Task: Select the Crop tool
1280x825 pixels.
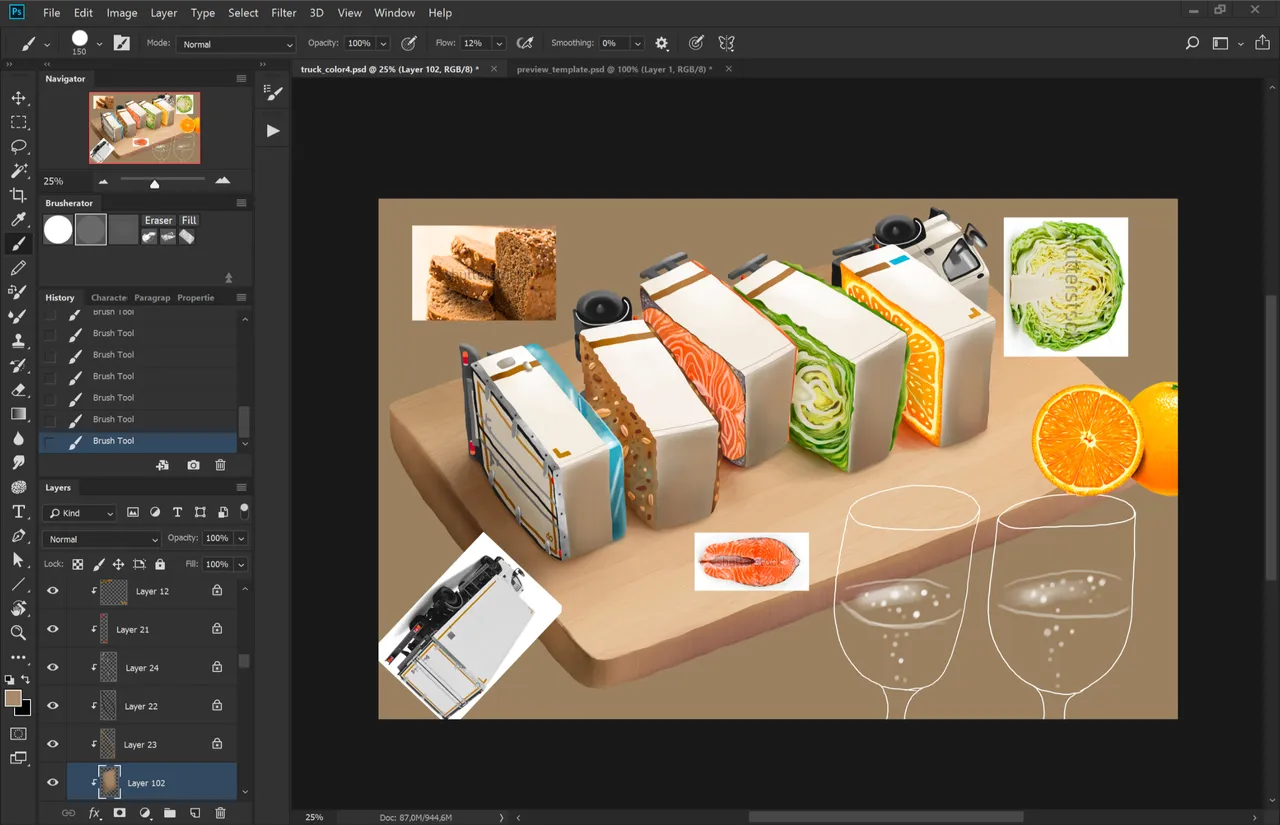Action: tap(18, 195)
